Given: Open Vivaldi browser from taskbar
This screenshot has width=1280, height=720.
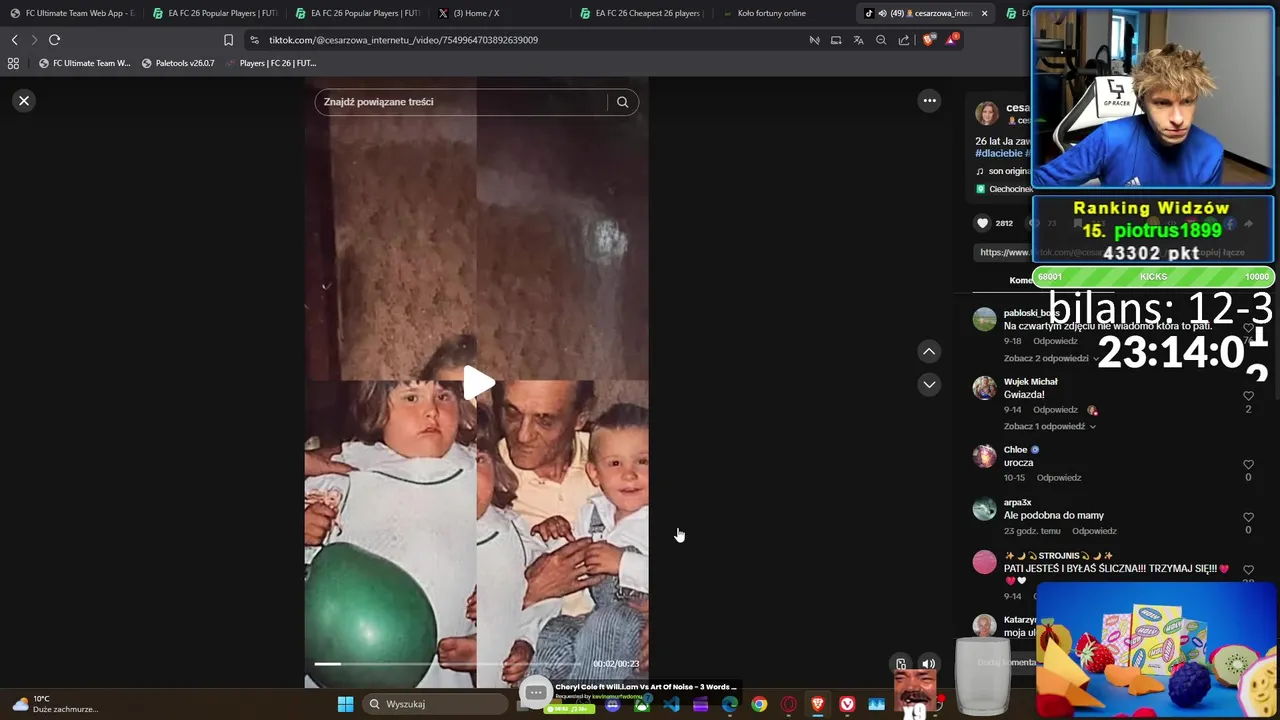Looking at the screenshot, I should point(847,704).
